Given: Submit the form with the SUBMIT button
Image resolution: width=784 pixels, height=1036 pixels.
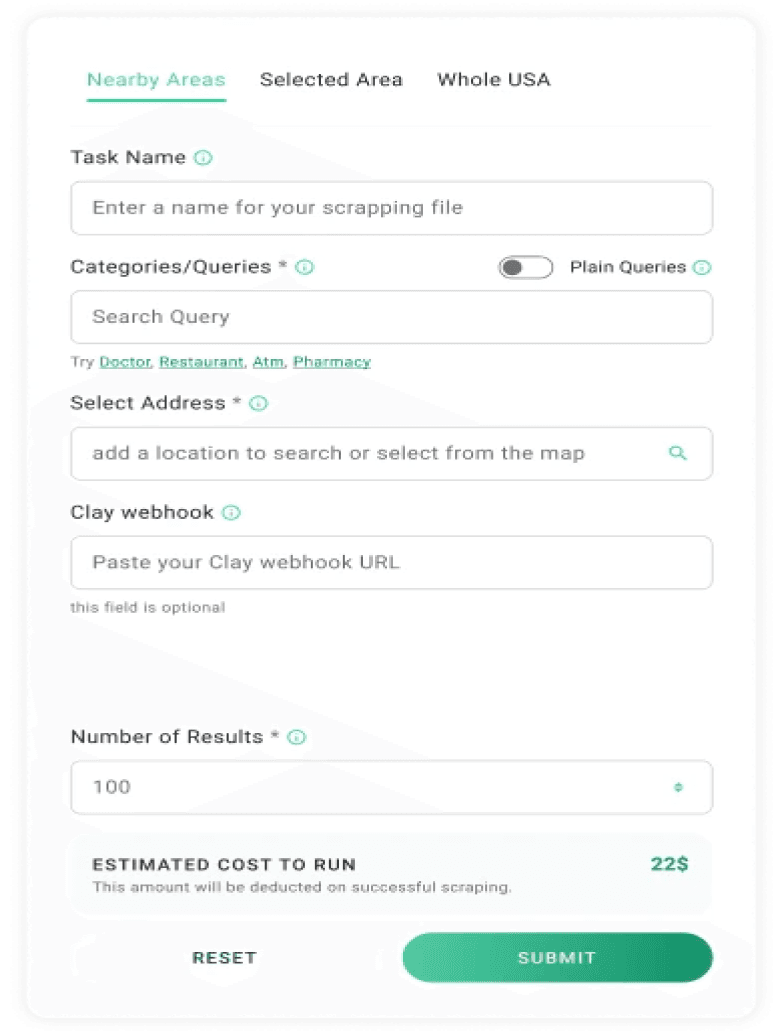Looking at the screenshot, I should coord(557,957).
